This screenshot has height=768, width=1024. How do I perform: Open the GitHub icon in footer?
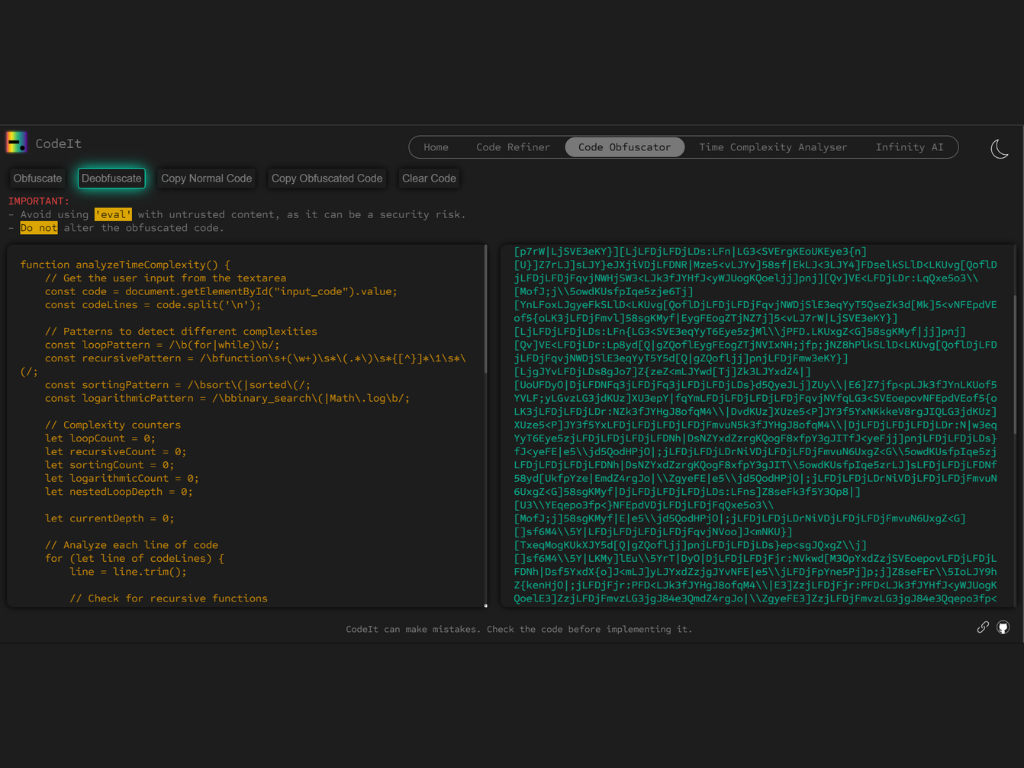click(x=1003, y=627)
